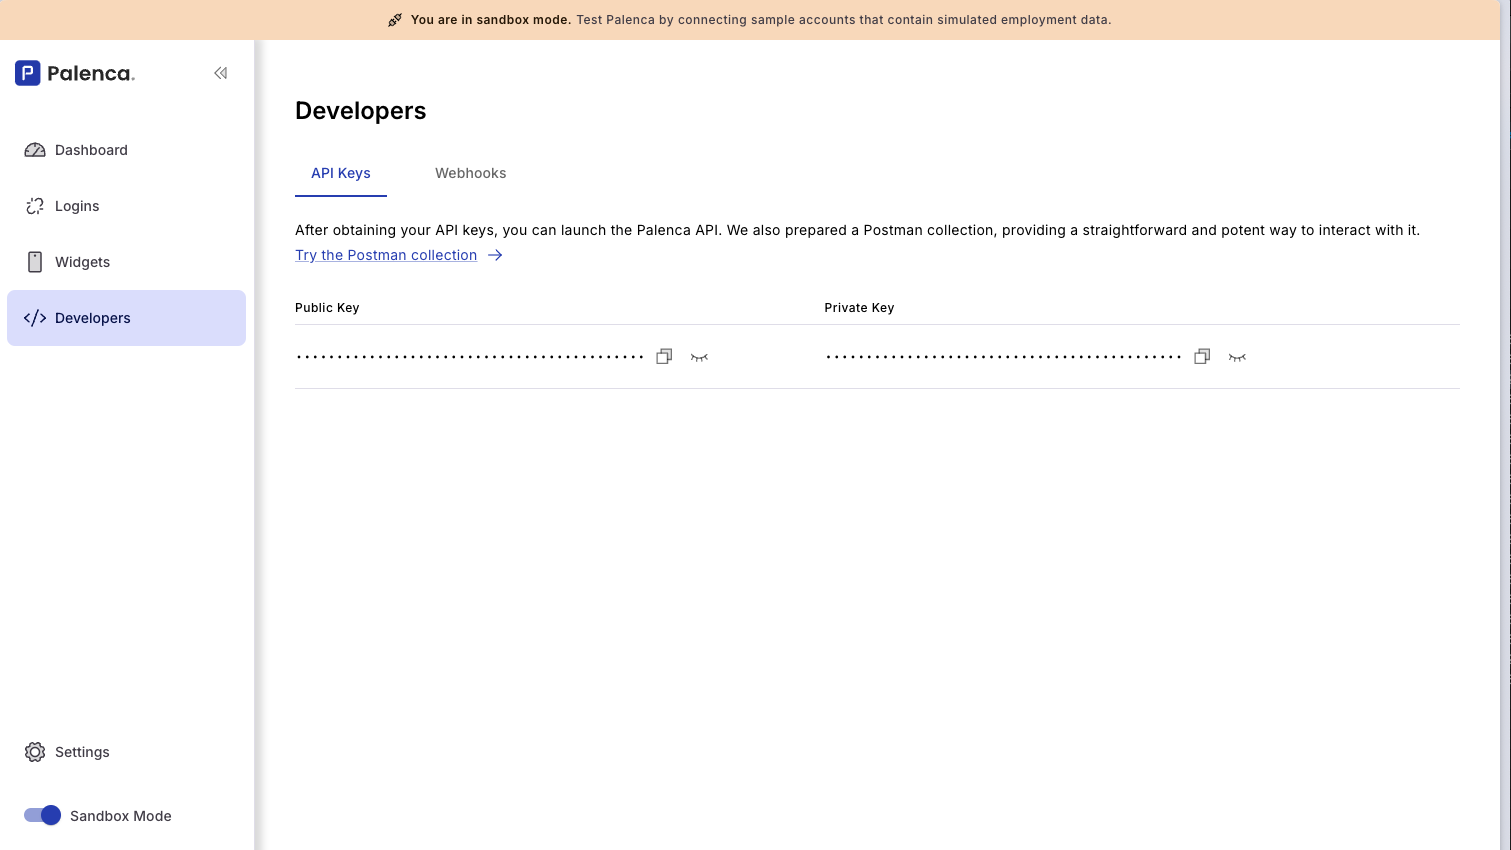The height and width of the screenshot is (850, 1511).
Task: Click the masked Private Key value
Action: tap(1004, 357)
